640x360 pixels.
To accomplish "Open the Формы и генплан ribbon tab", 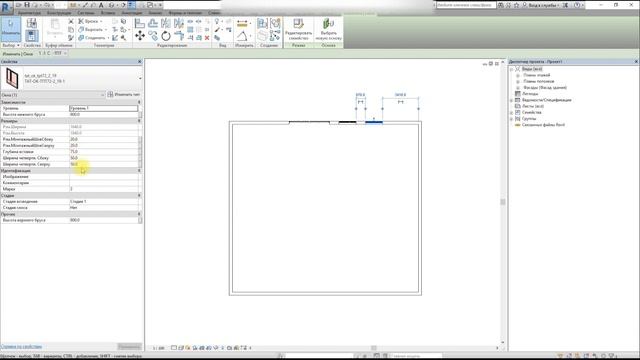I will (x=185, y=13).
